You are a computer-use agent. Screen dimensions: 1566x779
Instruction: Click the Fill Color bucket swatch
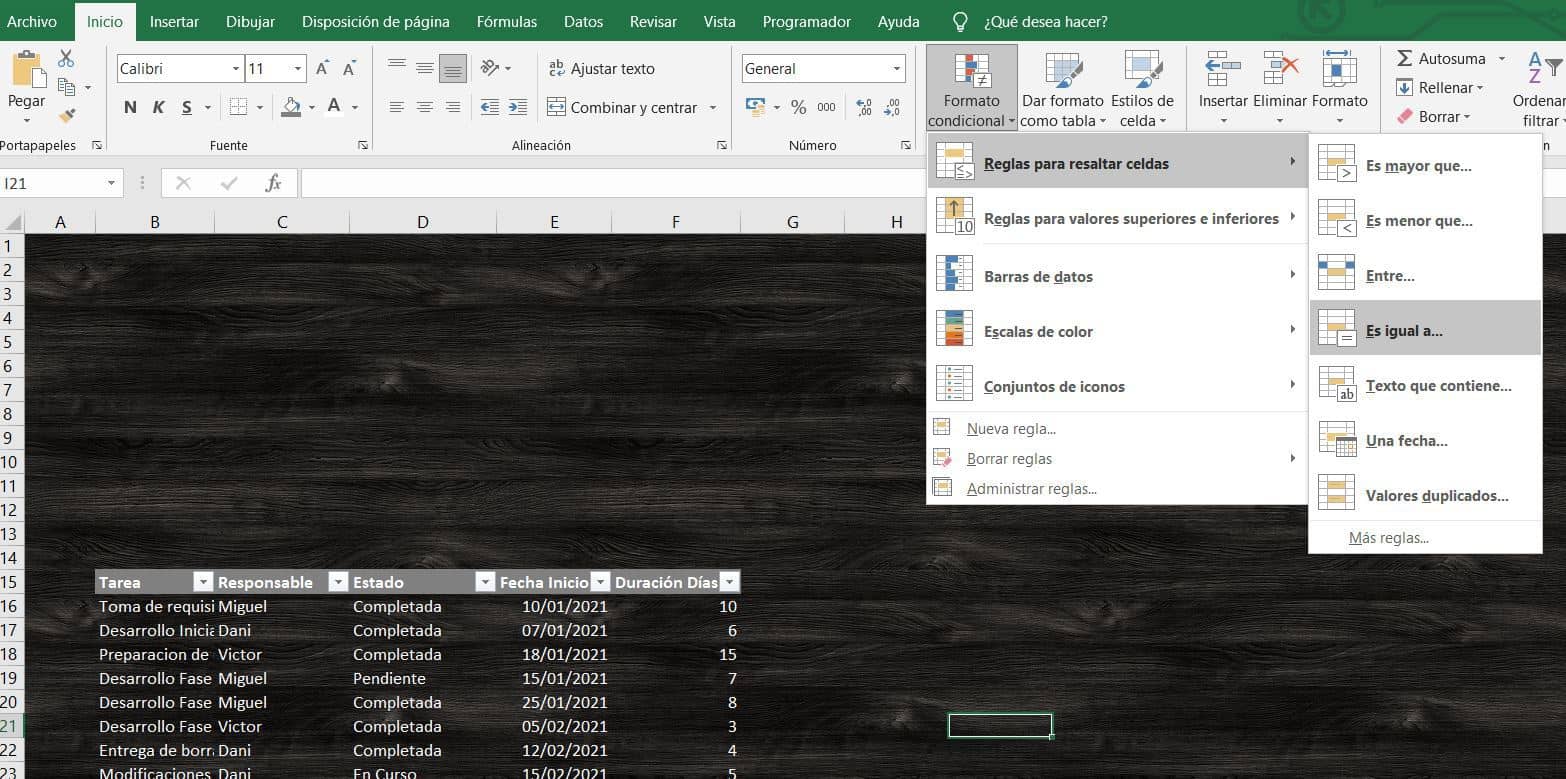tap(292, 107)
